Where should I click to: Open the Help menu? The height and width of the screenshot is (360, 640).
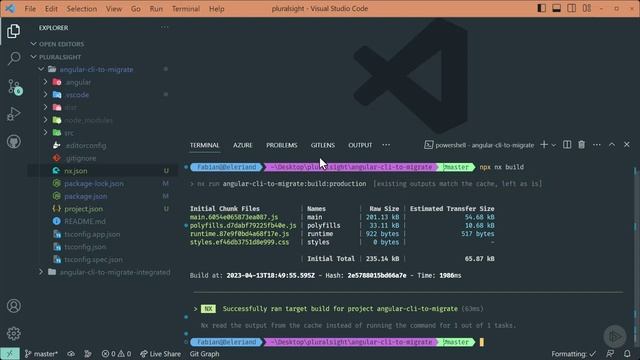(217, 9)
